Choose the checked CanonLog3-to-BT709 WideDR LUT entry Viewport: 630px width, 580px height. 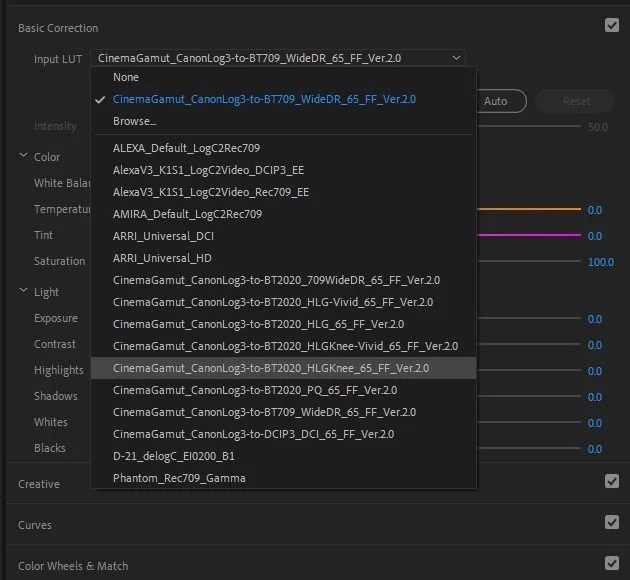point(284,99)
